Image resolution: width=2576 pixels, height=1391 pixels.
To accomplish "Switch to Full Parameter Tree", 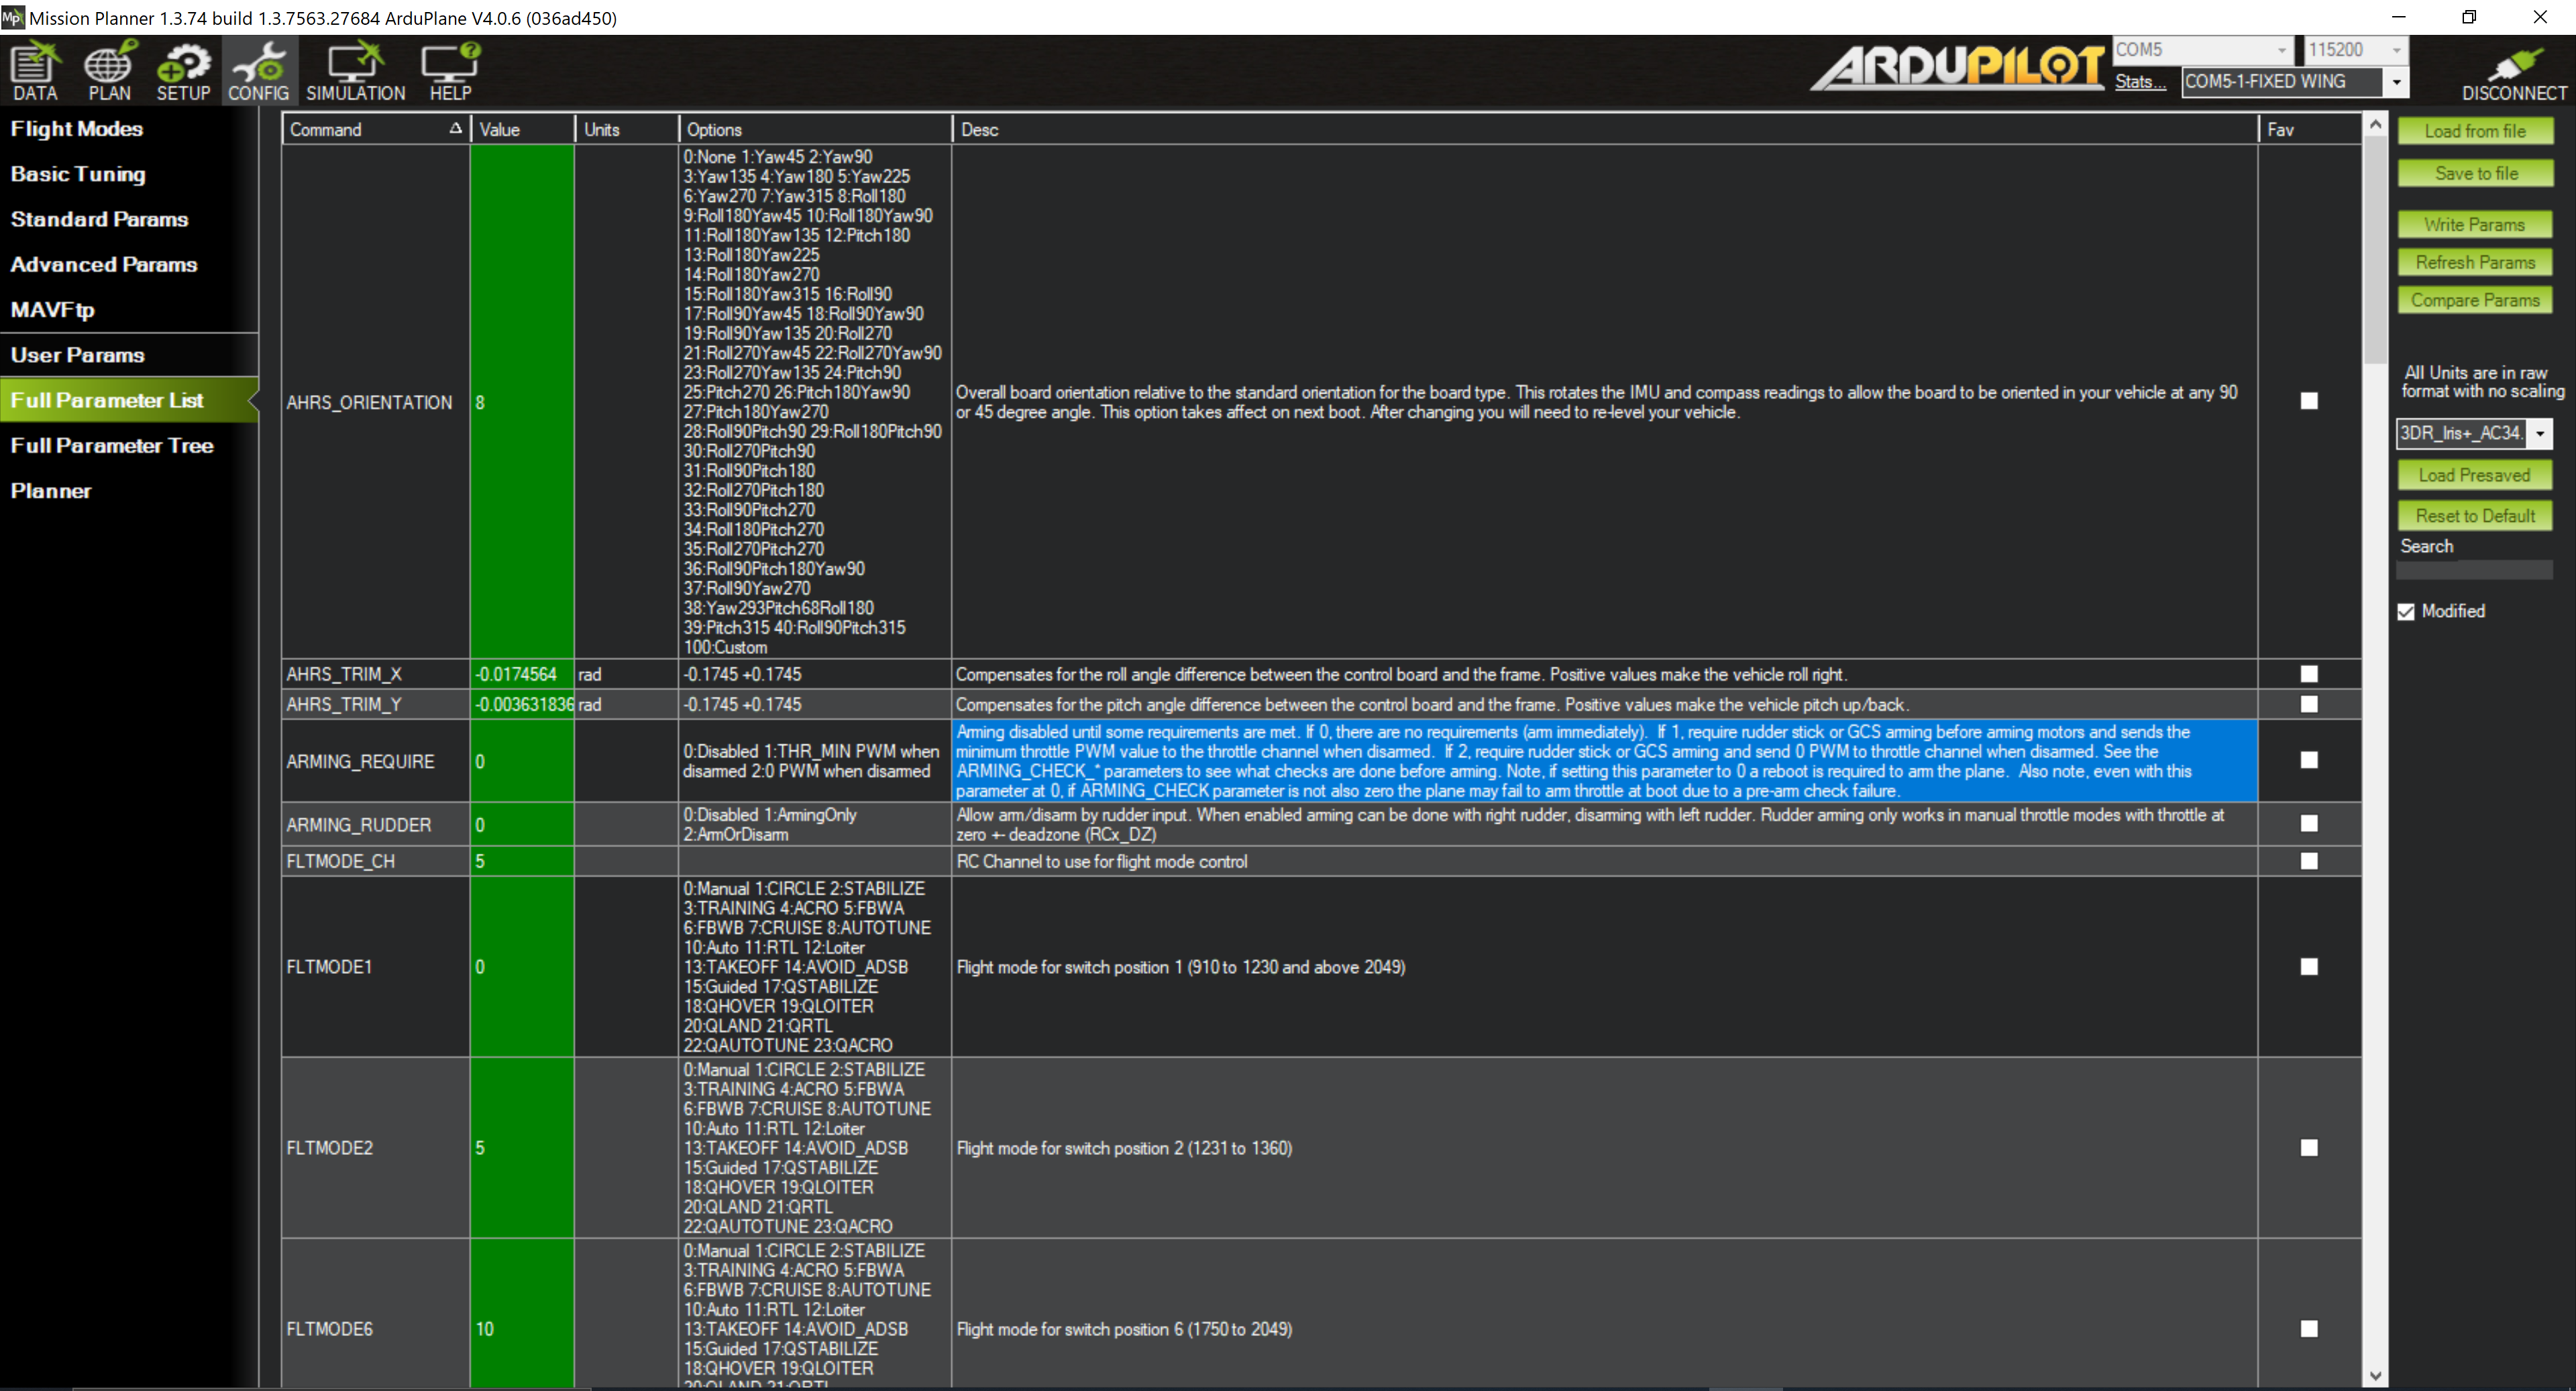I will tap(112, 446).
